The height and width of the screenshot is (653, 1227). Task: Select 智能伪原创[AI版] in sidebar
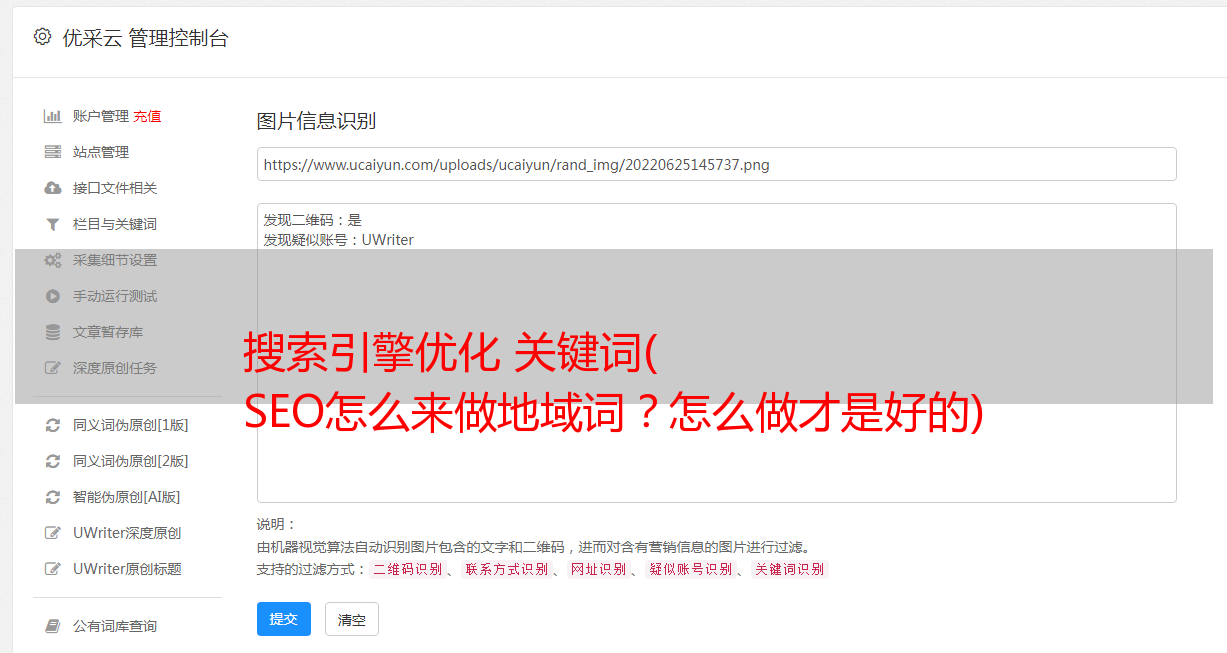pos(127,497)
